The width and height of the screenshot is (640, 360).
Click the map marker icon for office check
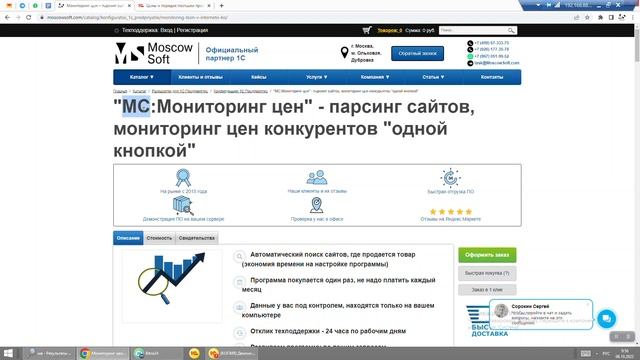tap(317, 205)
